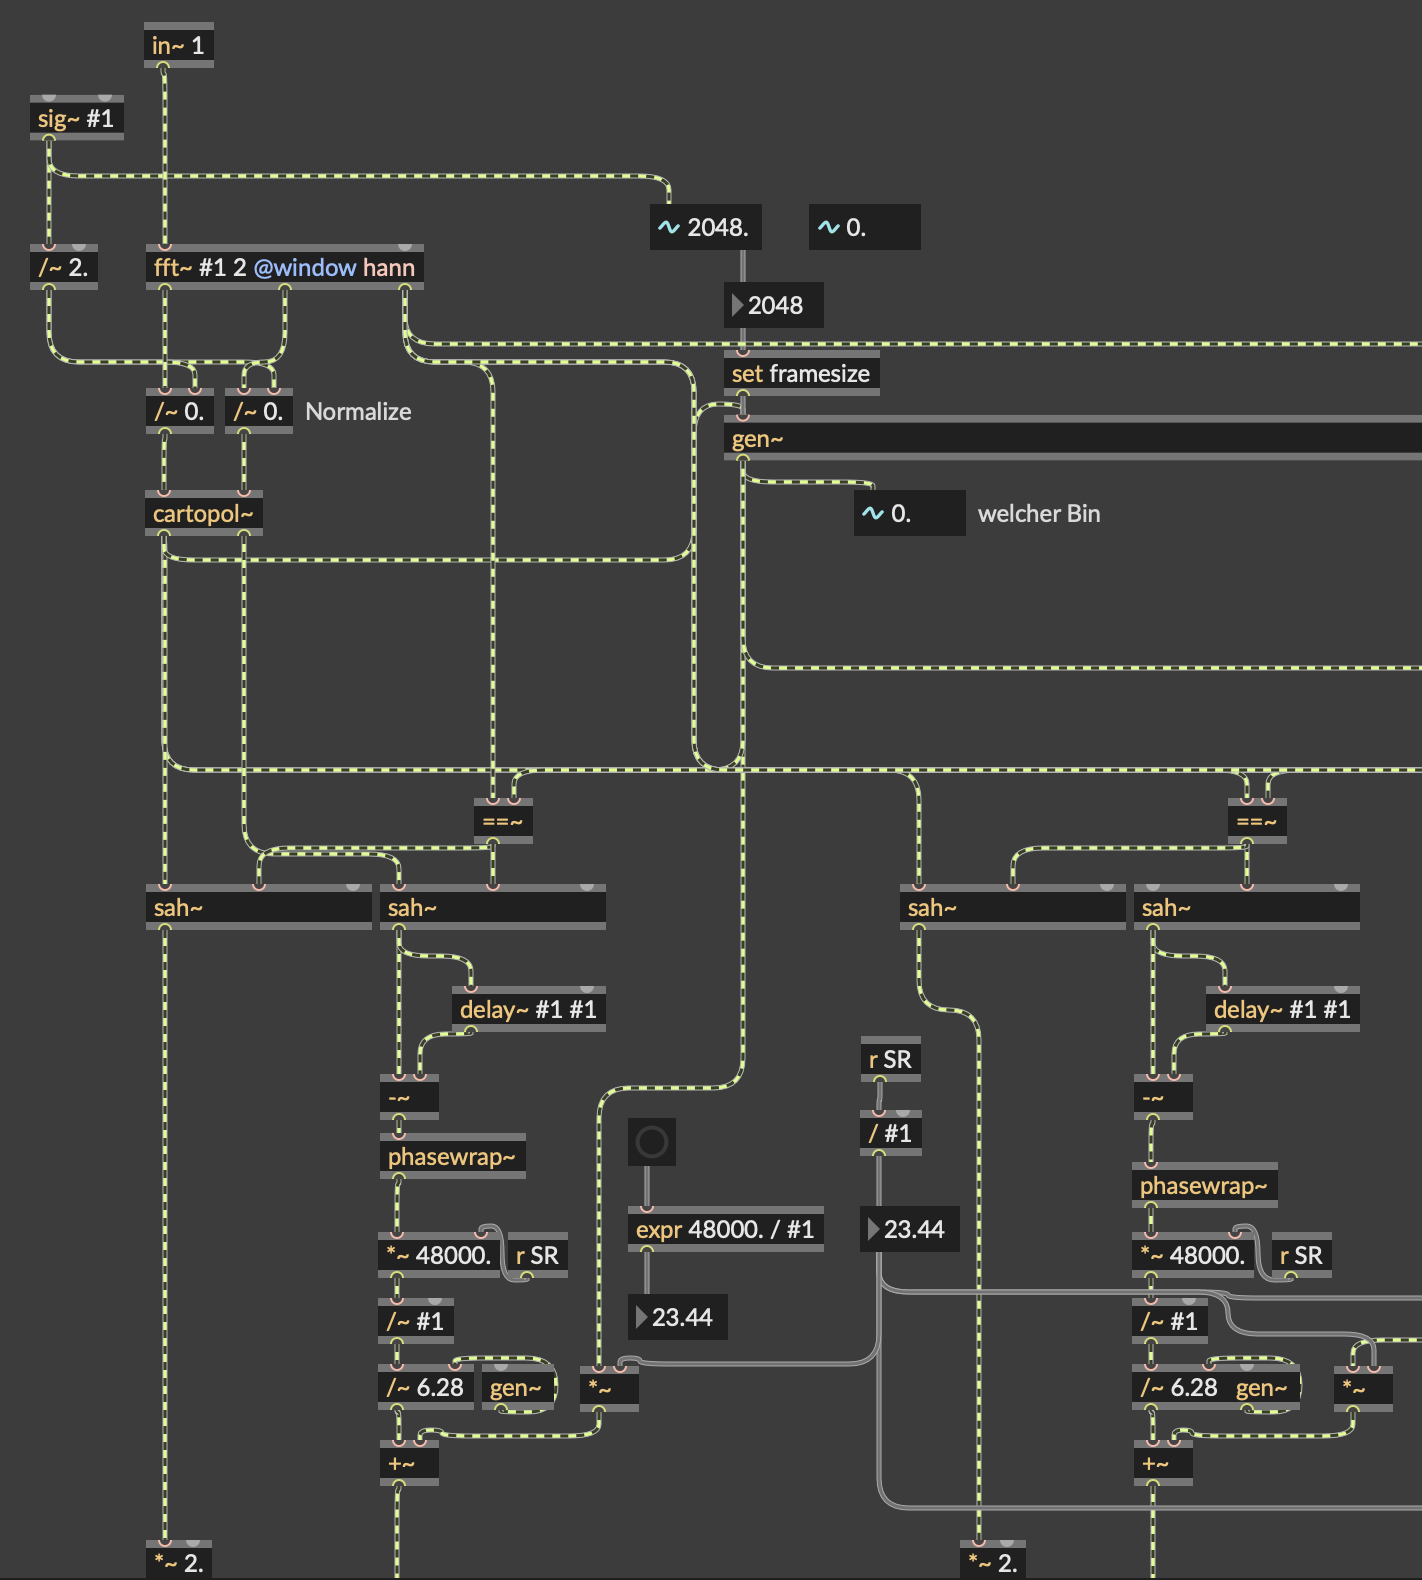Screen dimensions: 1422x1580
Task: Click the triangle on the 2048 number box
Action: pyautogui.click(x=738, y=305)
